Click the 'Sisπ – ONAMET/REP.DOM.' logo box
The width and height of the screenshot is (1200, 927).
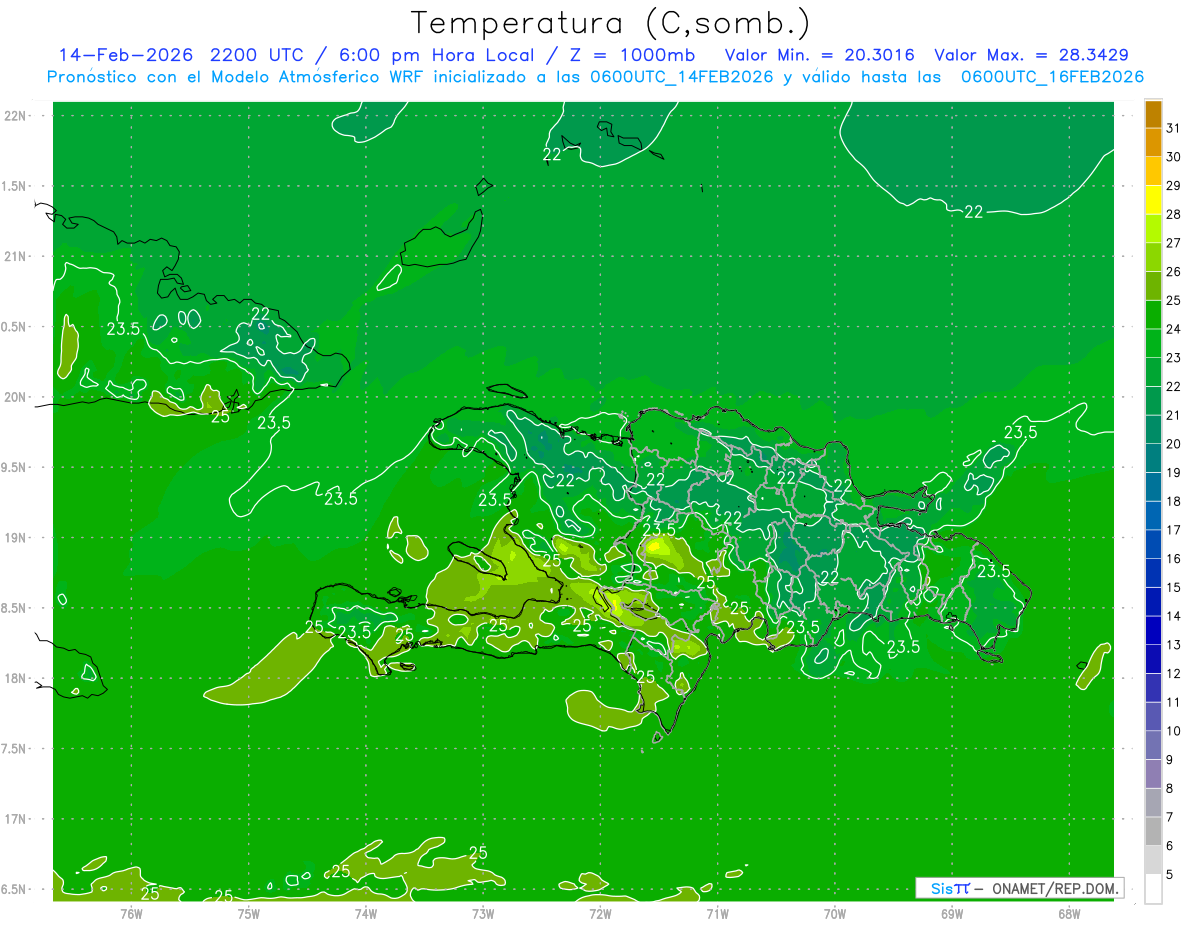pos(1019,888)
